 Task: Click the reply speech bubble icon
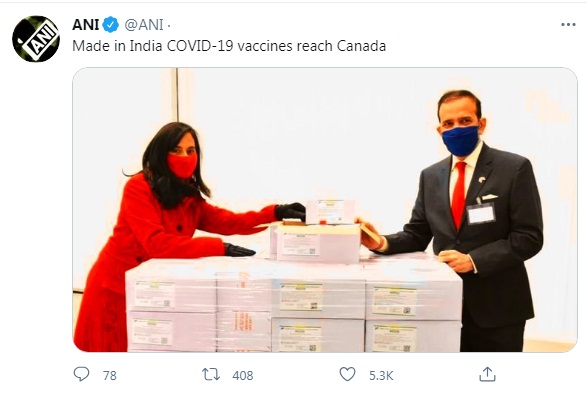(x=81, y=374)
